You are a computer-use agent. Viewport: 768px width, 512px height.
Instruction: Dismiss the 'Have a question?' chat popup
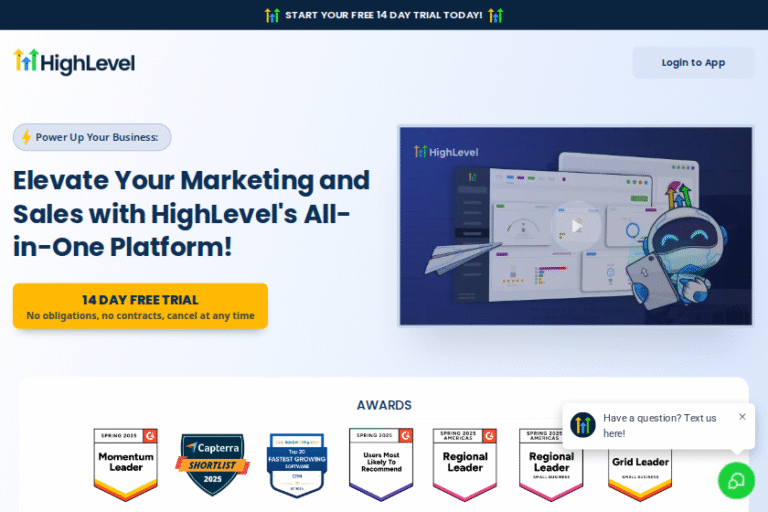coord(742,416)
